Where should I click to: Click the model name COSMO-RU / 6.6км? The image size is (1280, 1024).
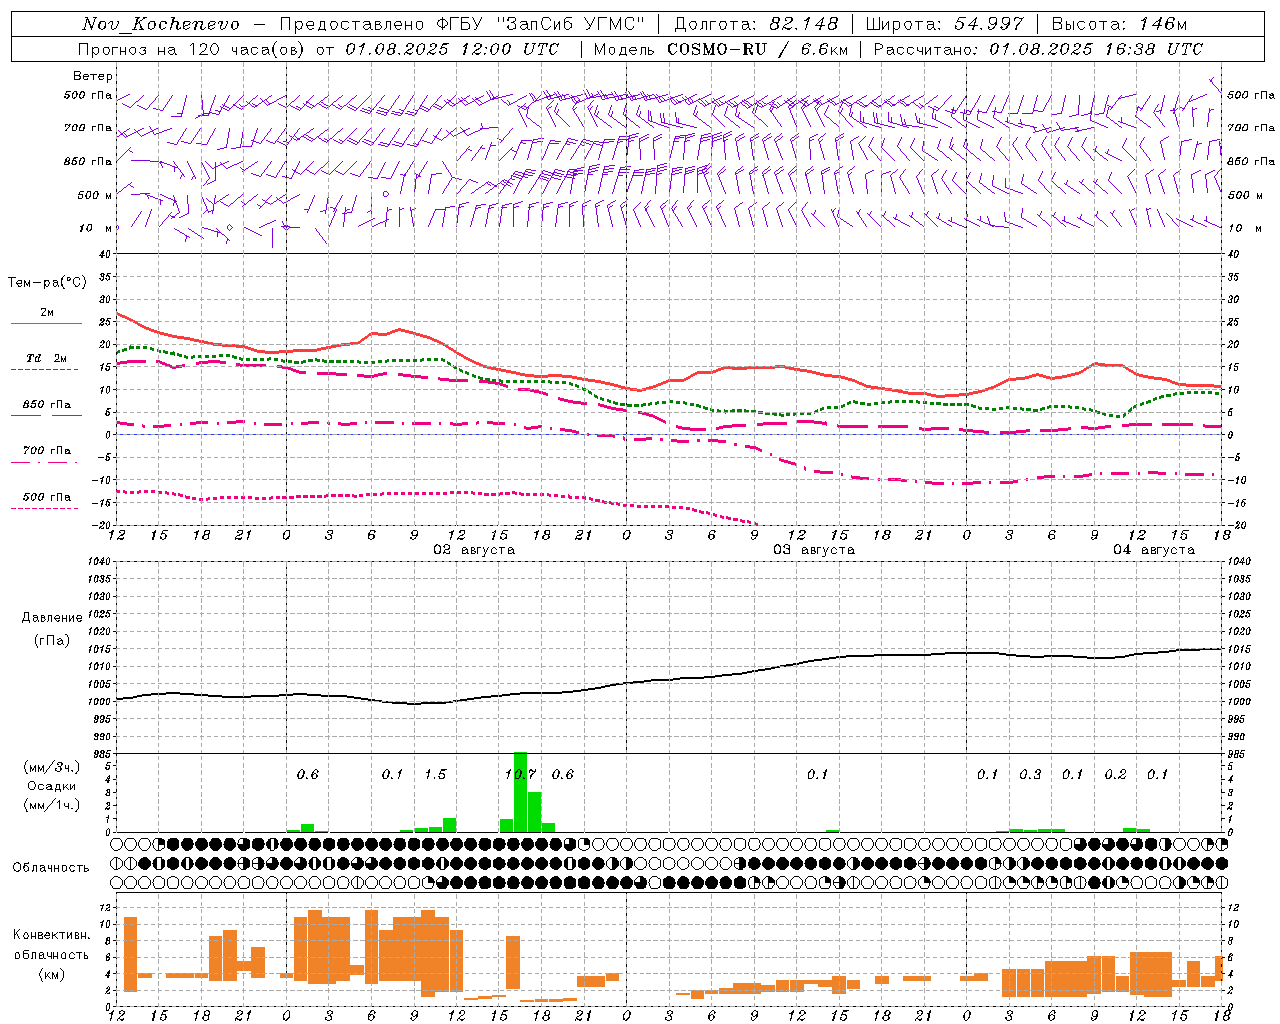(x=758, y=49)
